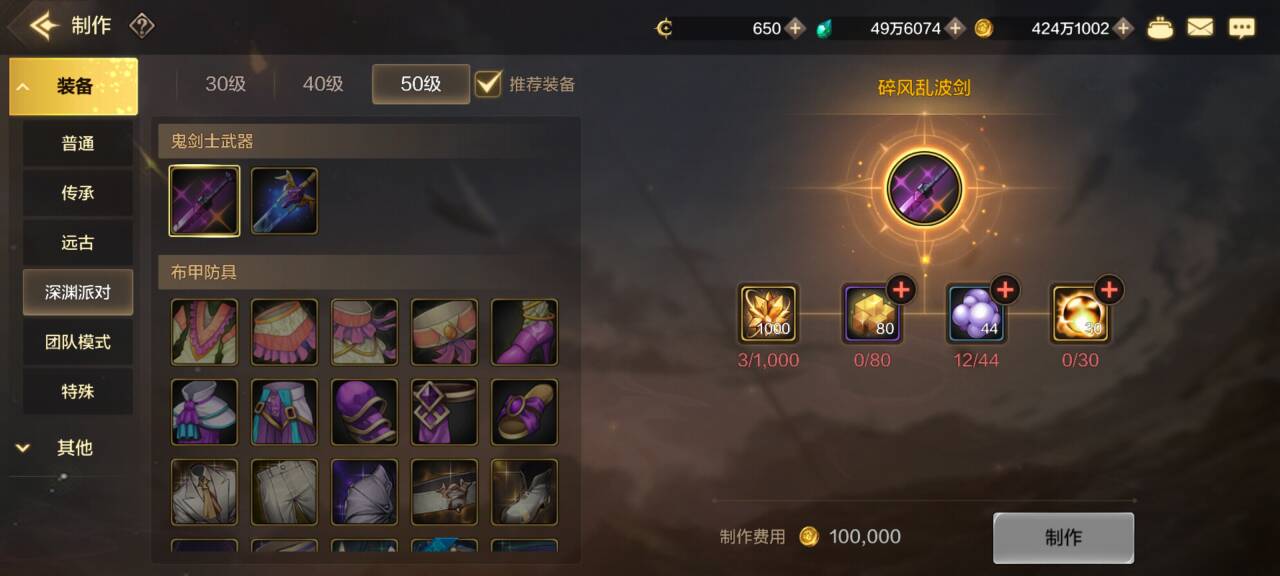The width and height of the screenshot is (1280, 576).
Task: Toggle the 推荐装备 checkbox
Action: tap(488, 83)
